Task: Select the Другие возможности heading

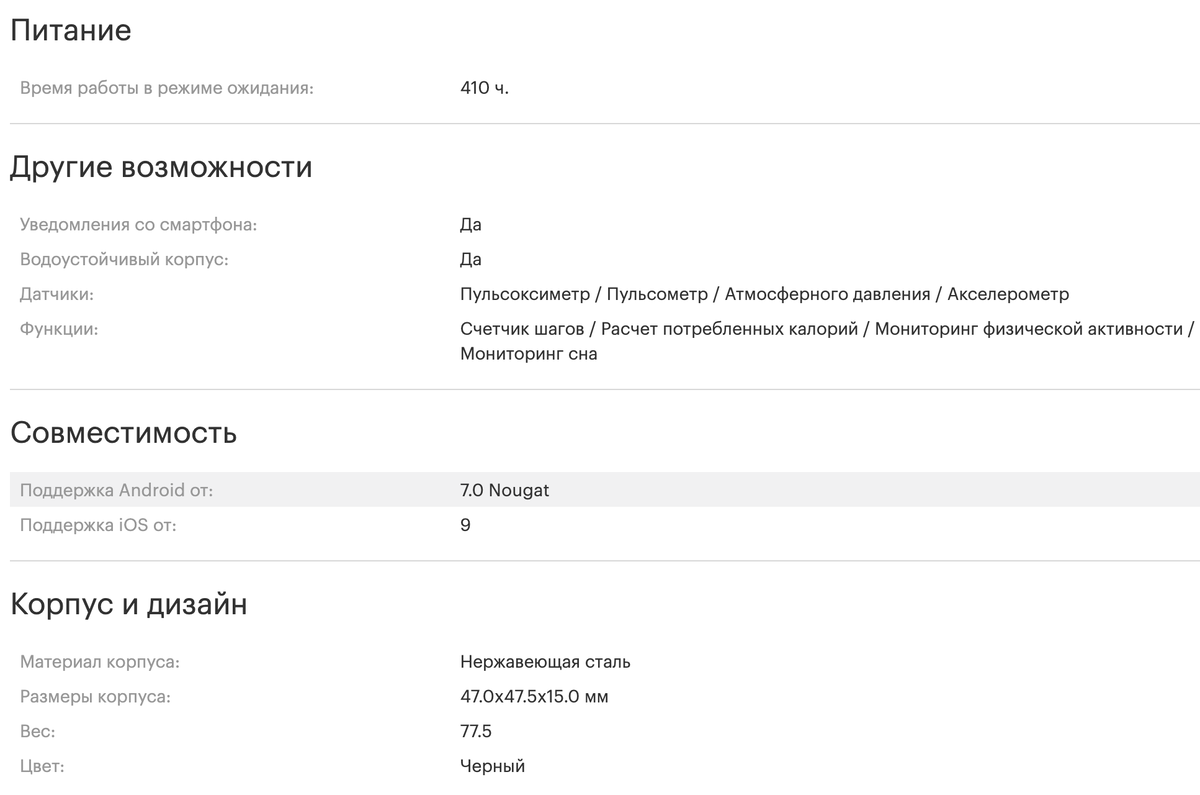Action: (x=161, y=167)
